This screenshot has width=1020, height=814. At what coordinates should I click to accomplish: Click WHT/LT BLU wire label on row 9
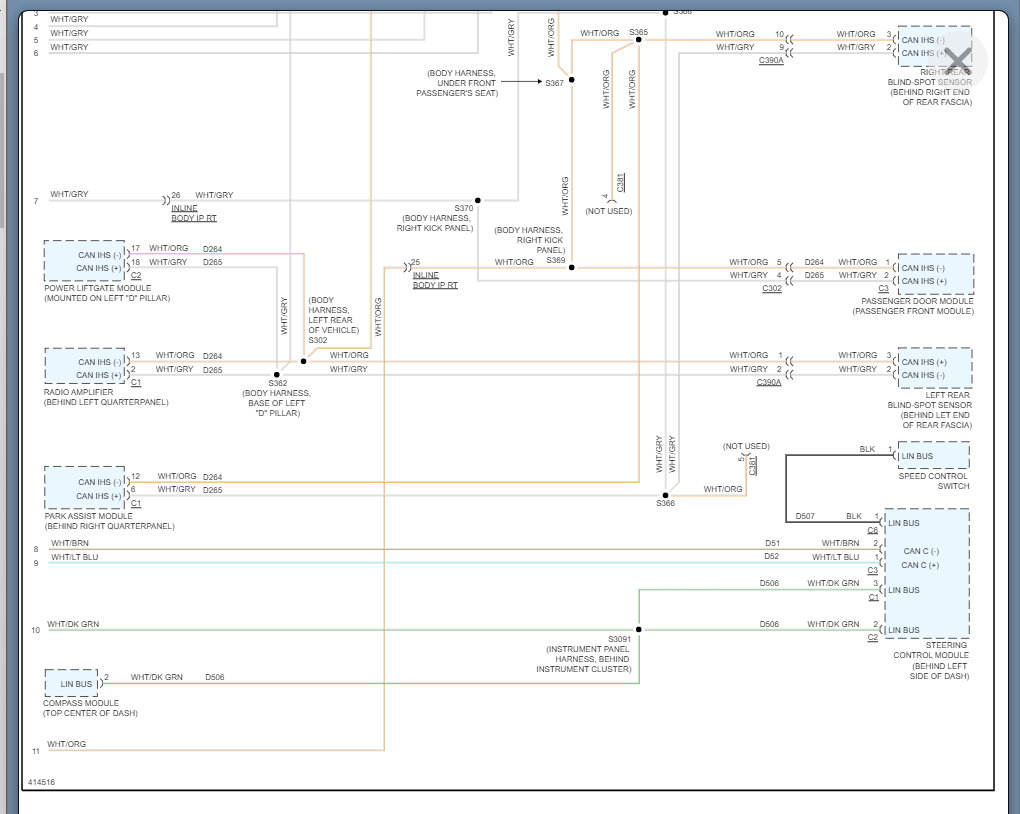74,557
